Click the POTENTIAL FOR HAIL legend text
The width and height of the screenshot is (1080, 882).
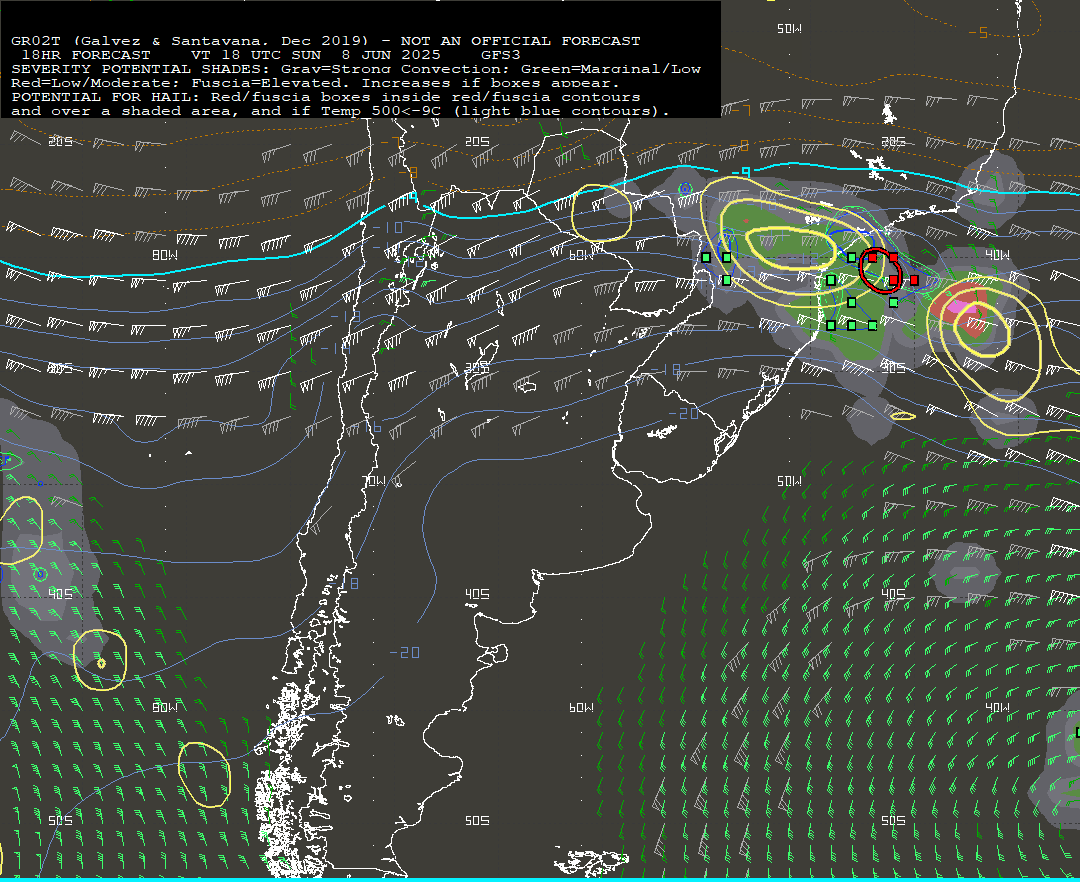click(x=107, y=97)
